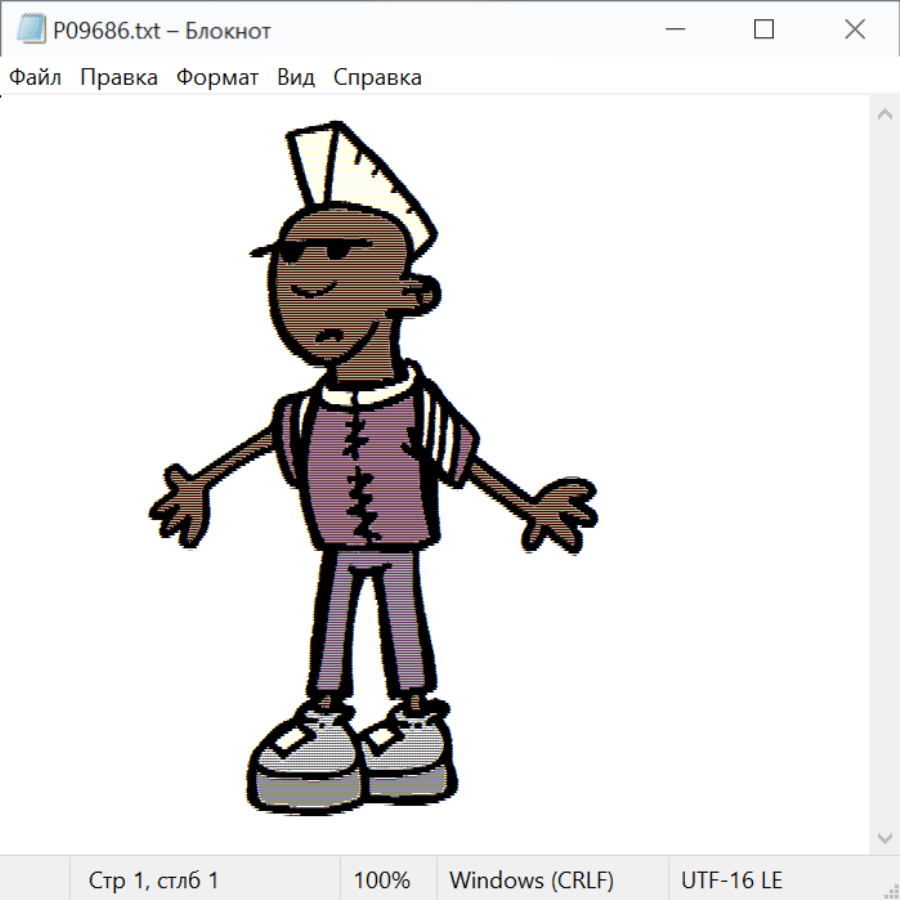The image size is (900, 900).
Task: Minimize the Блокнот window
Action: click(x=673, y=30)
